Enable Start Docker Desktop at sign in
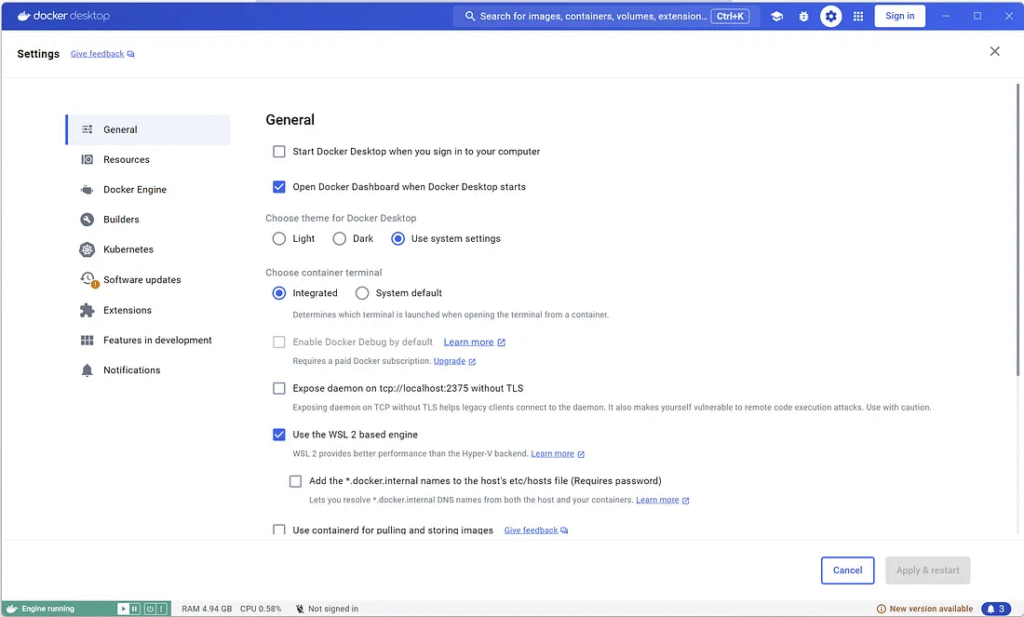Screen dimensions: 1024x617 point(279,151)
